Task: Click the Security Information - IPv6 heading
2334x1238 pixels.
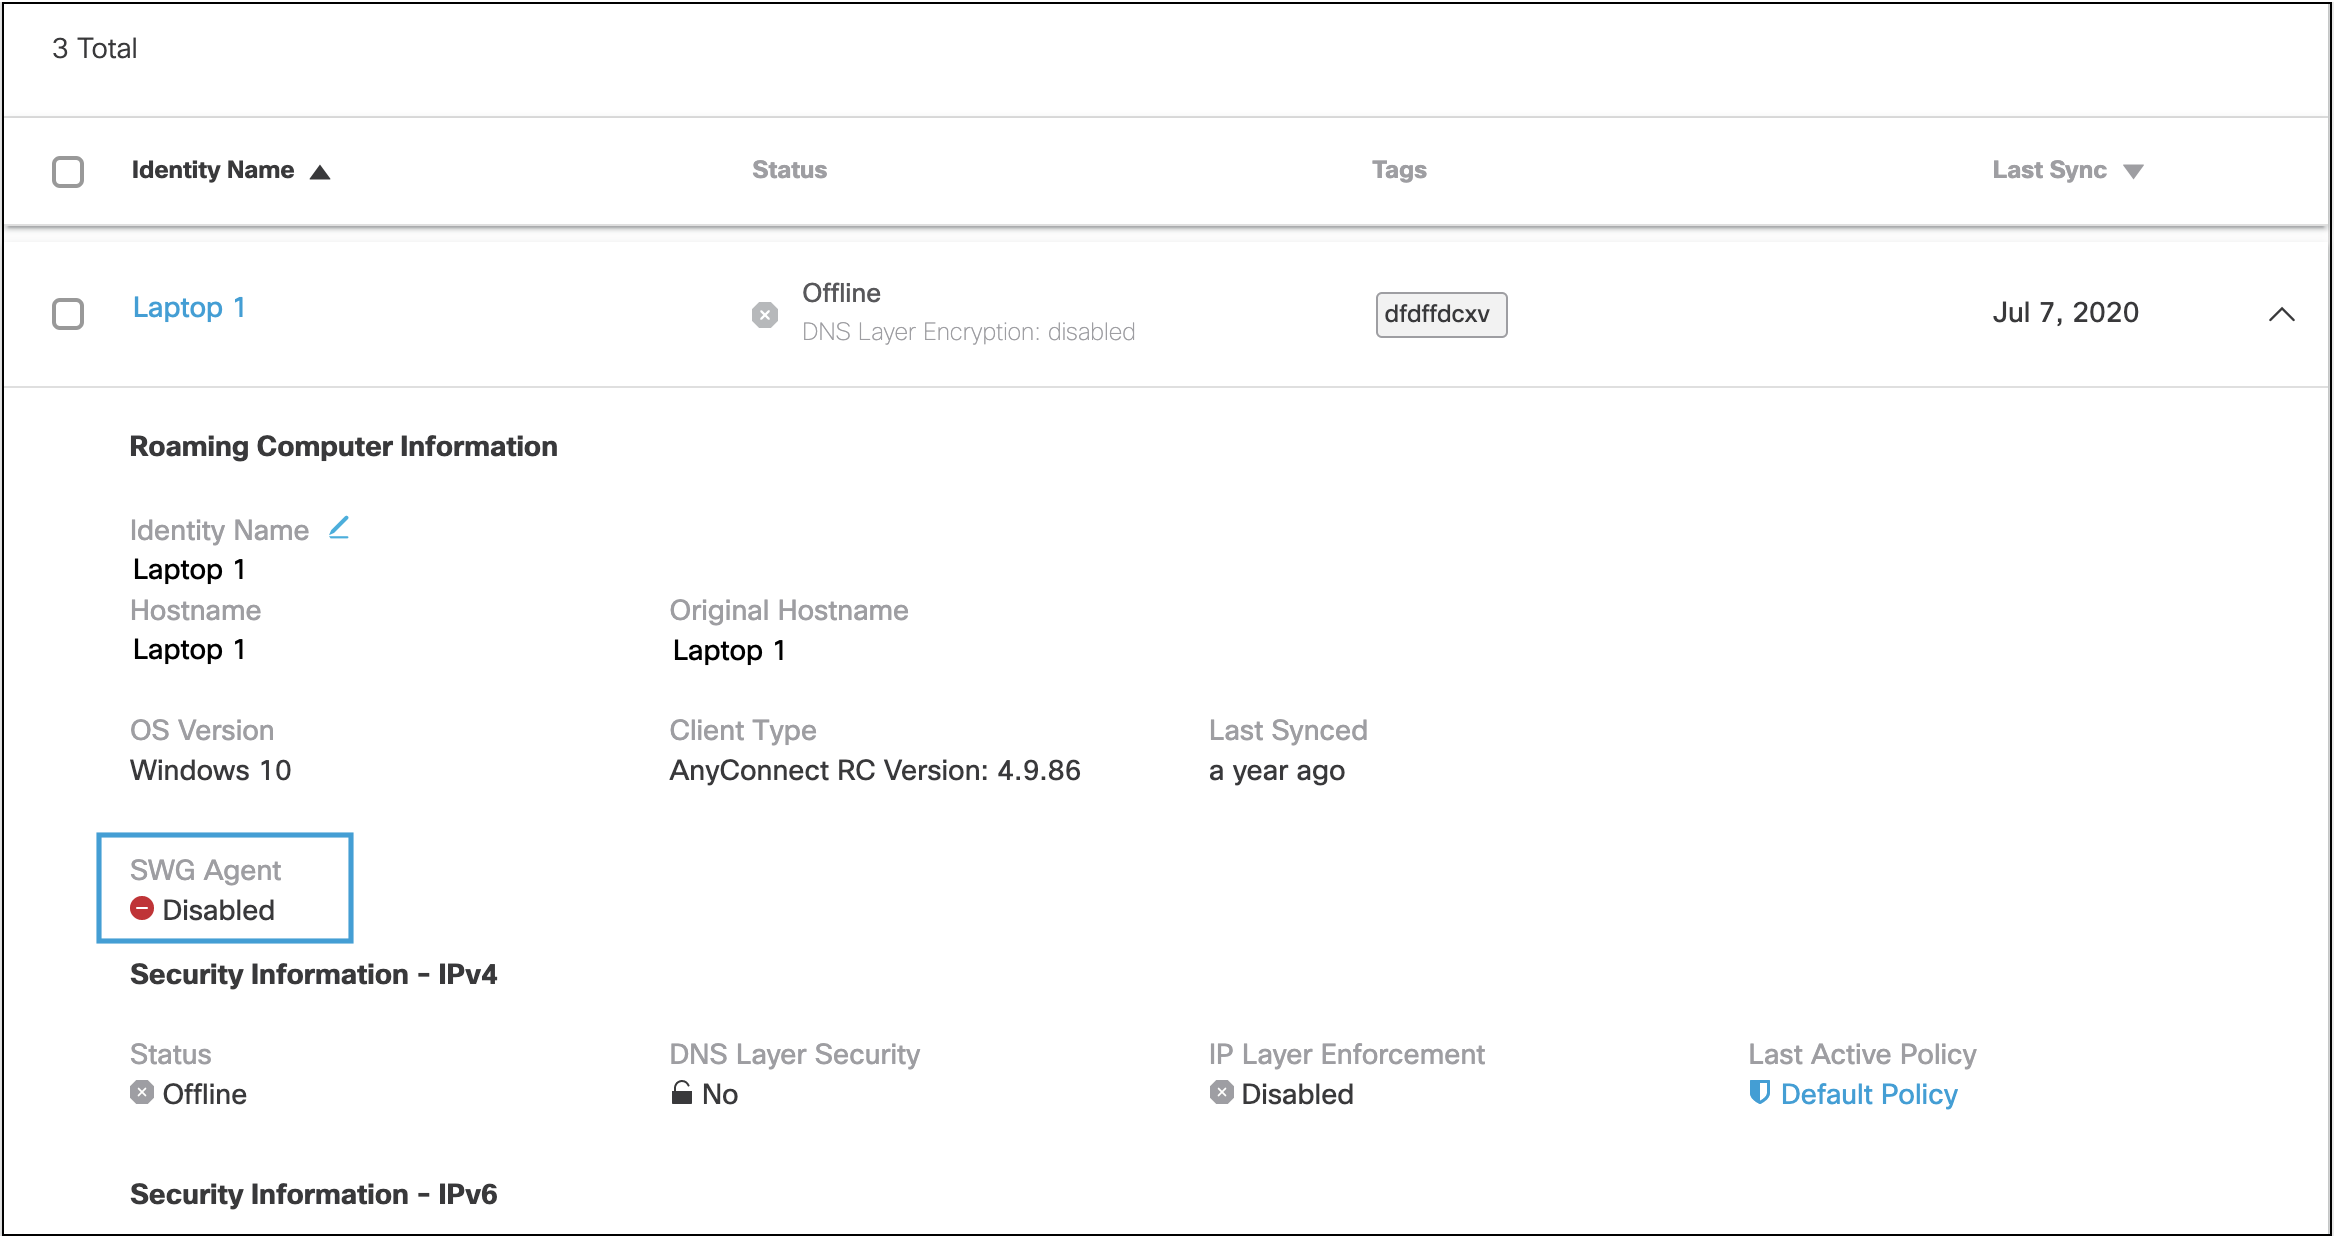Action: click(x=313, y=1194)
